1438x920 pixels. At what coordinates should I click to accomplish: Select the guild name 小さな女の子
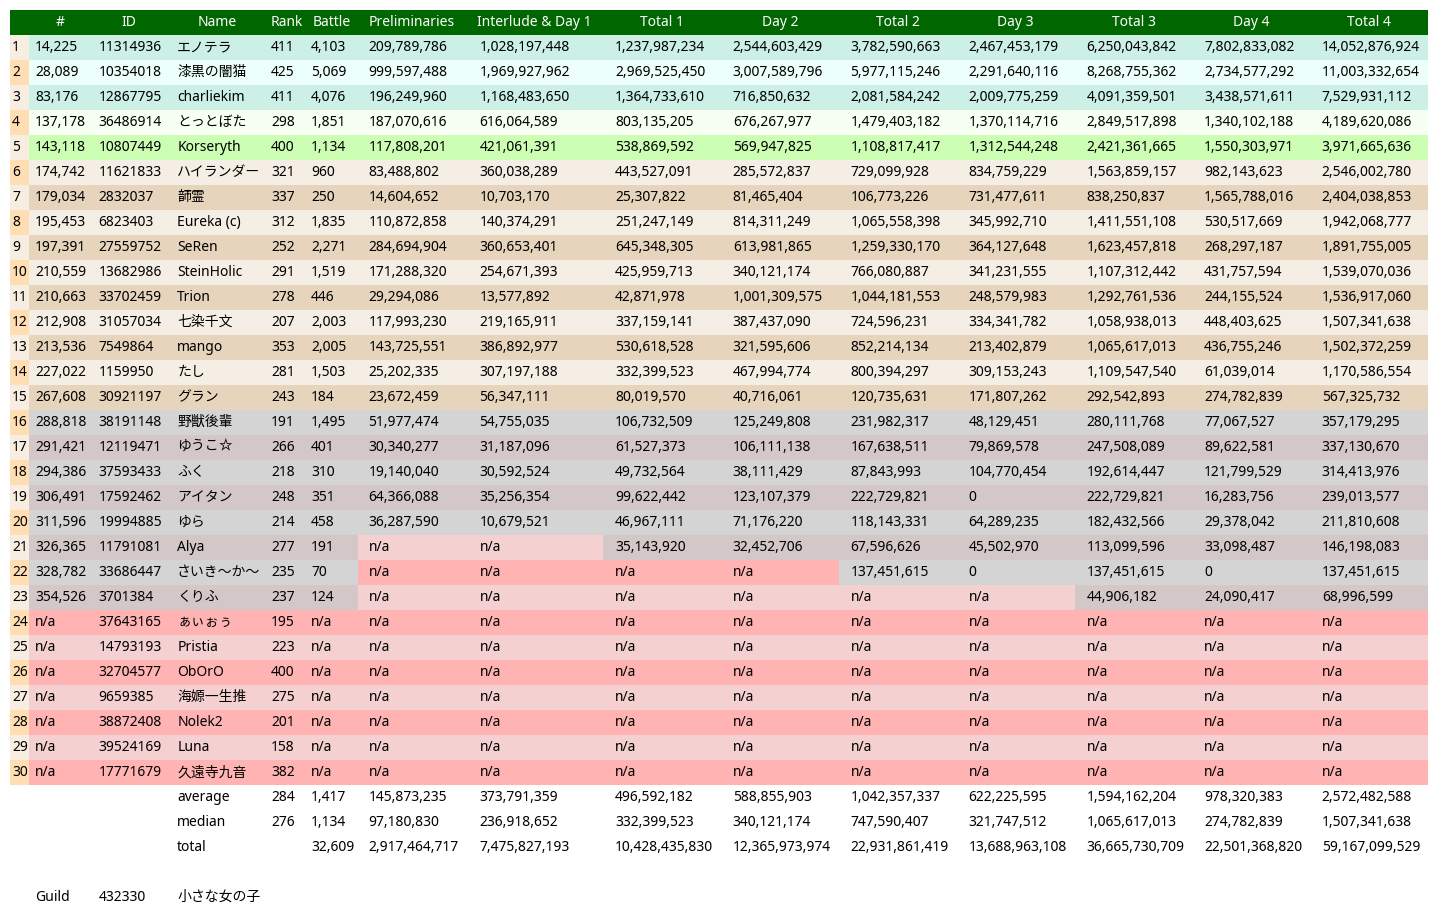(x=219, y=896)
